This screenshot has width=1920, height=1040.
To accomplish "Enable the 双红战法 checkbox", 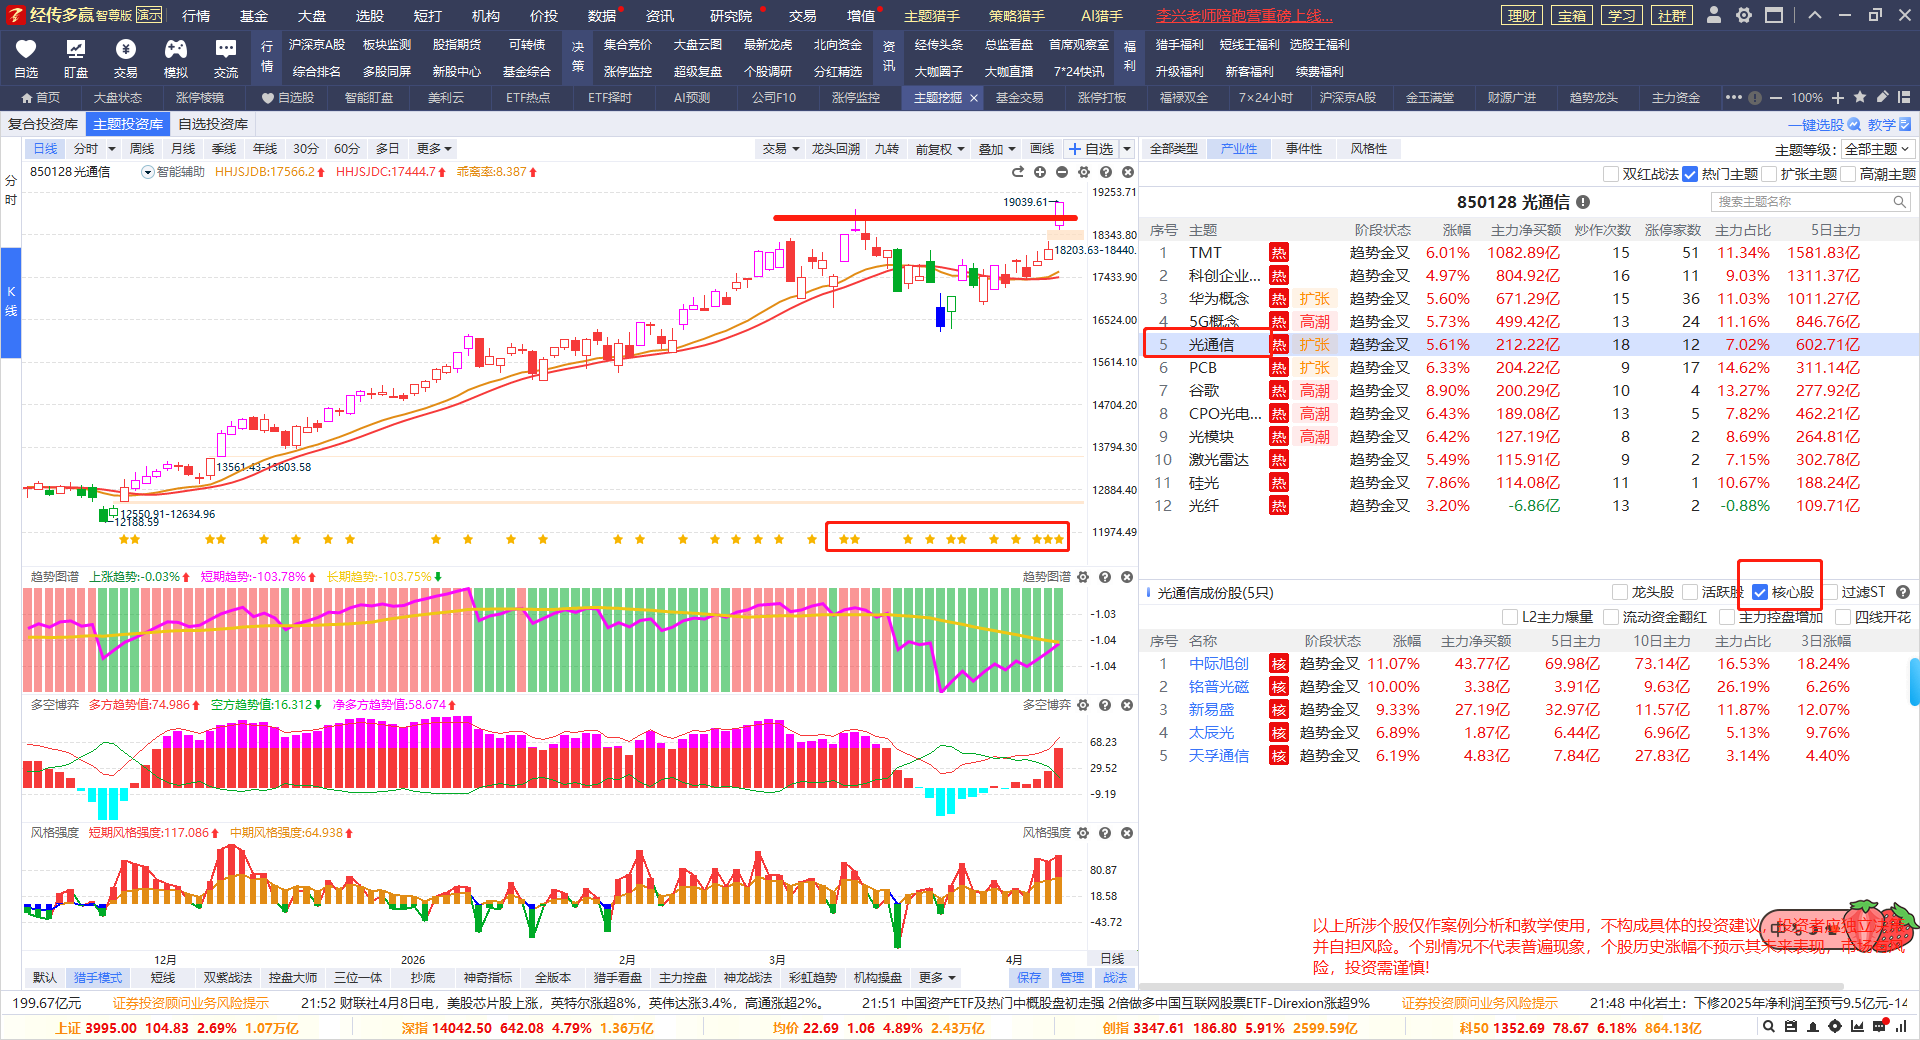I will click(1611, 174).
